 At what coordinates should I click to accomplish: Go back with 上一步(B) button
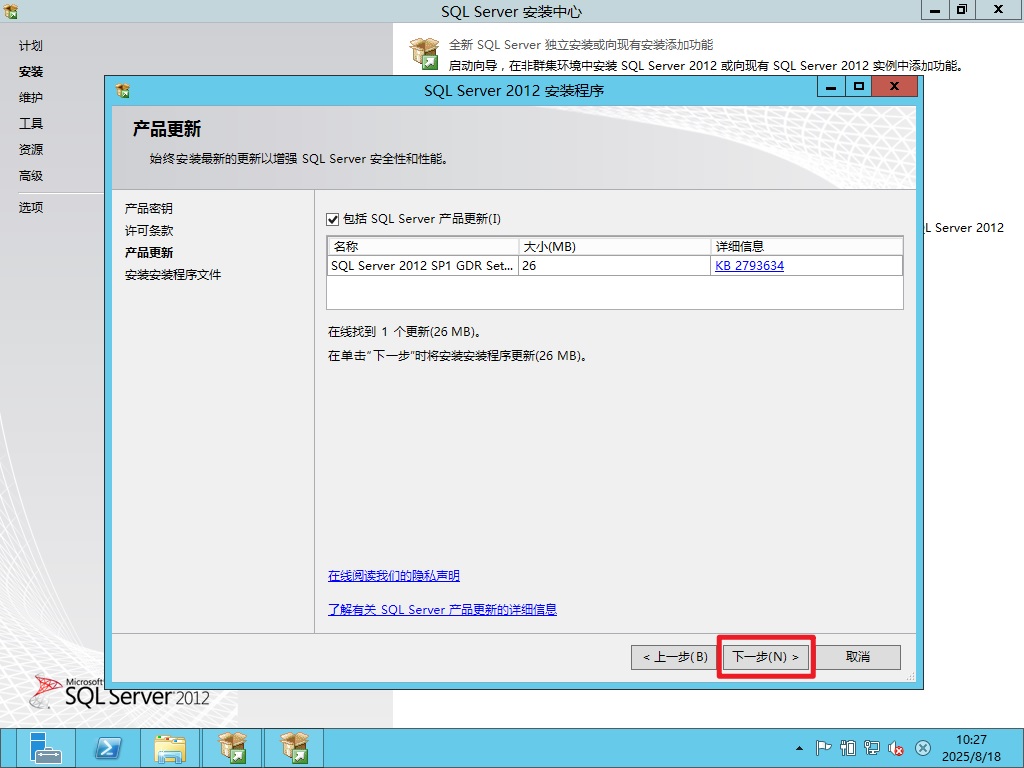coord(675,657)
